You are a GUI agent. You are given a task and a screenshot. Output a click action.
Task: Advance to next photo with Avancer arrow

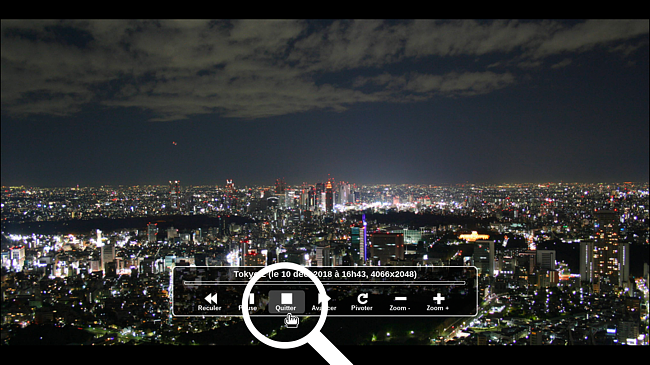click(324, 298)
